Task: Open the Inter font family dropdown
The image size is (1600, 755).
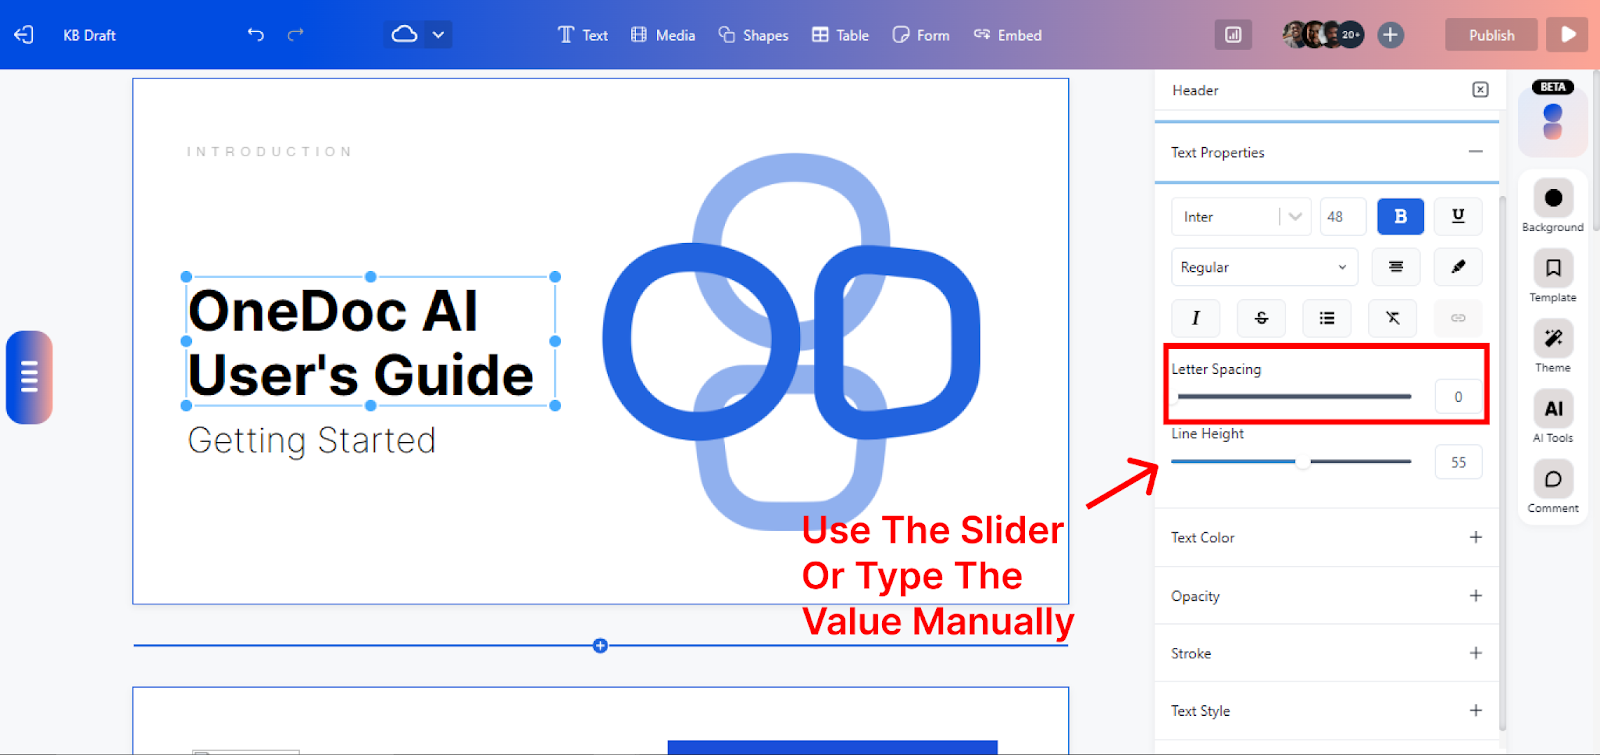Action: 1241,216
